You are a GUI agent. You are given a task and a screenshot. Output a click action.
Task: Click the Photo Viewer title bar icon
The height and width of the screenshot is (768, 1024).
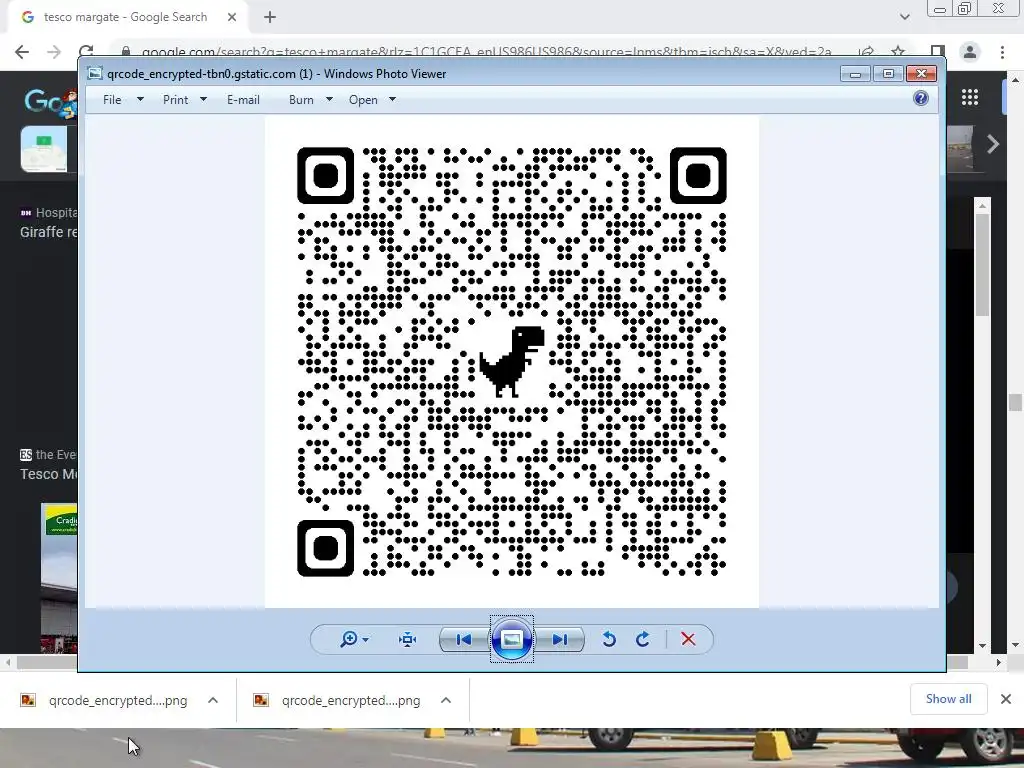coord(95,74)
